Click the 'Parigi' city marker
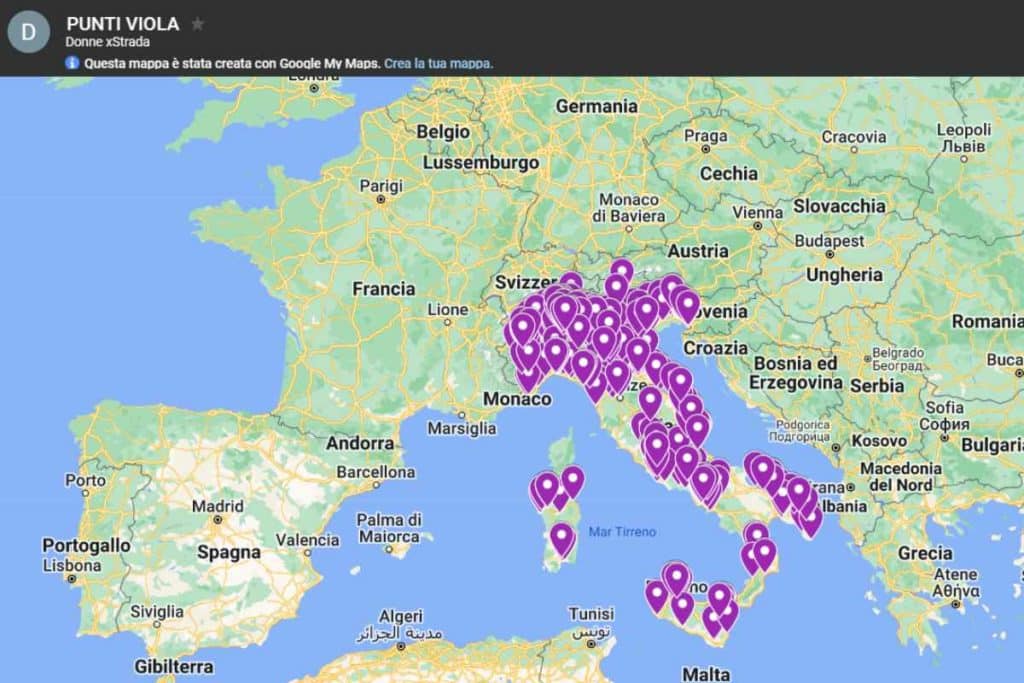 click(381, 200)
